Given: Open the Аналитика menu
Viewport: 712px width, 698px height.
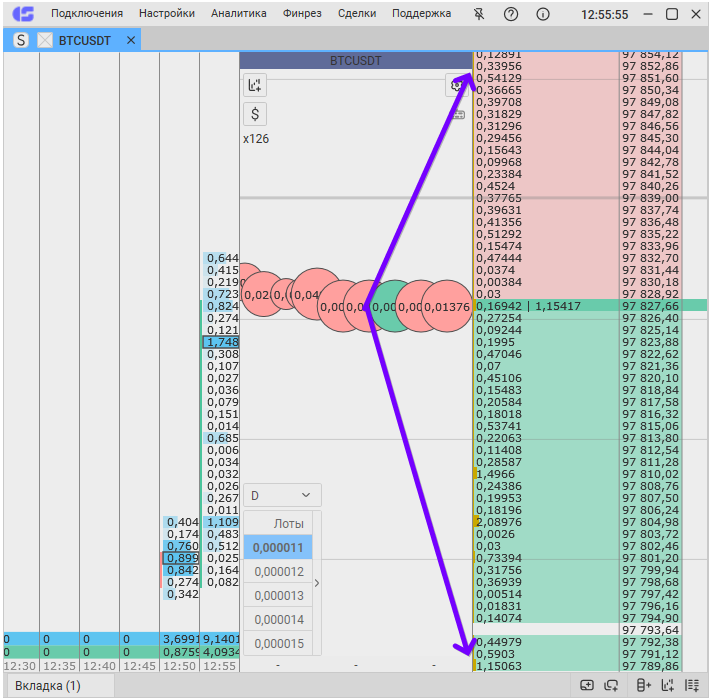Looking at the screenshot, I should (x=239, y=14).
